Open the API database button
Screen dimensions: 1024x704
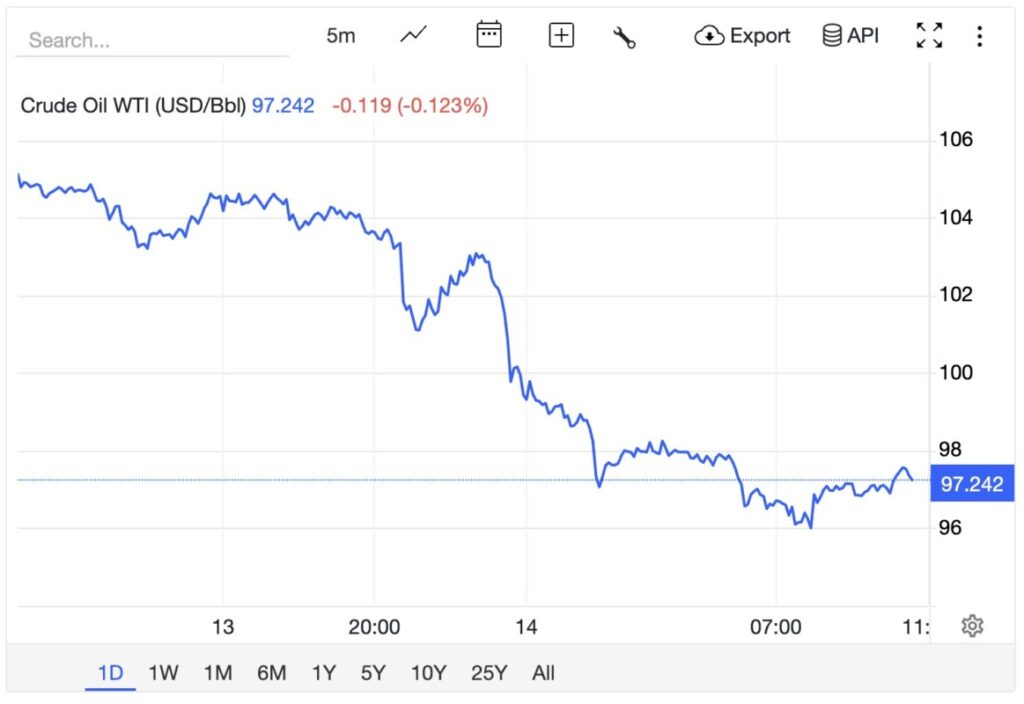click(x=850, y=36)
